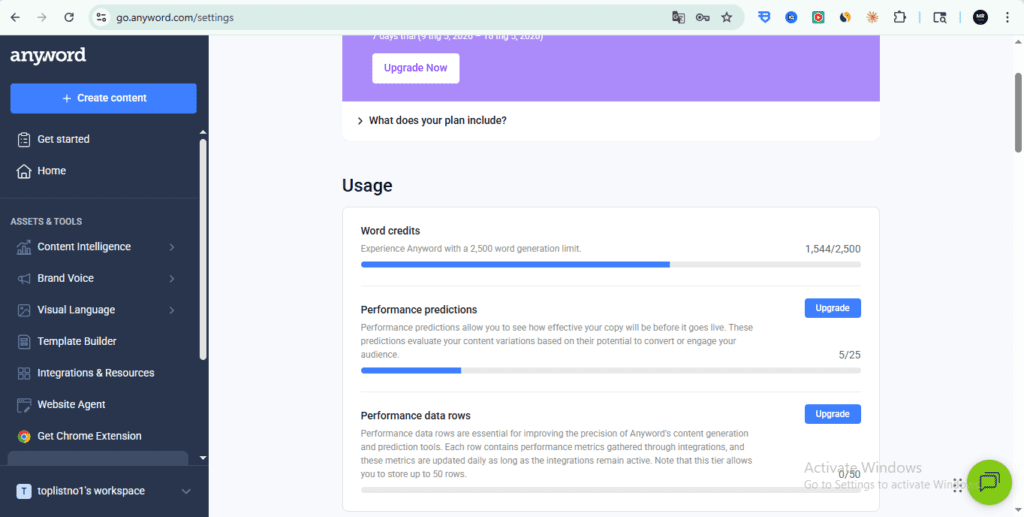Click the Template Builder icon

click(x=24, y=341)
